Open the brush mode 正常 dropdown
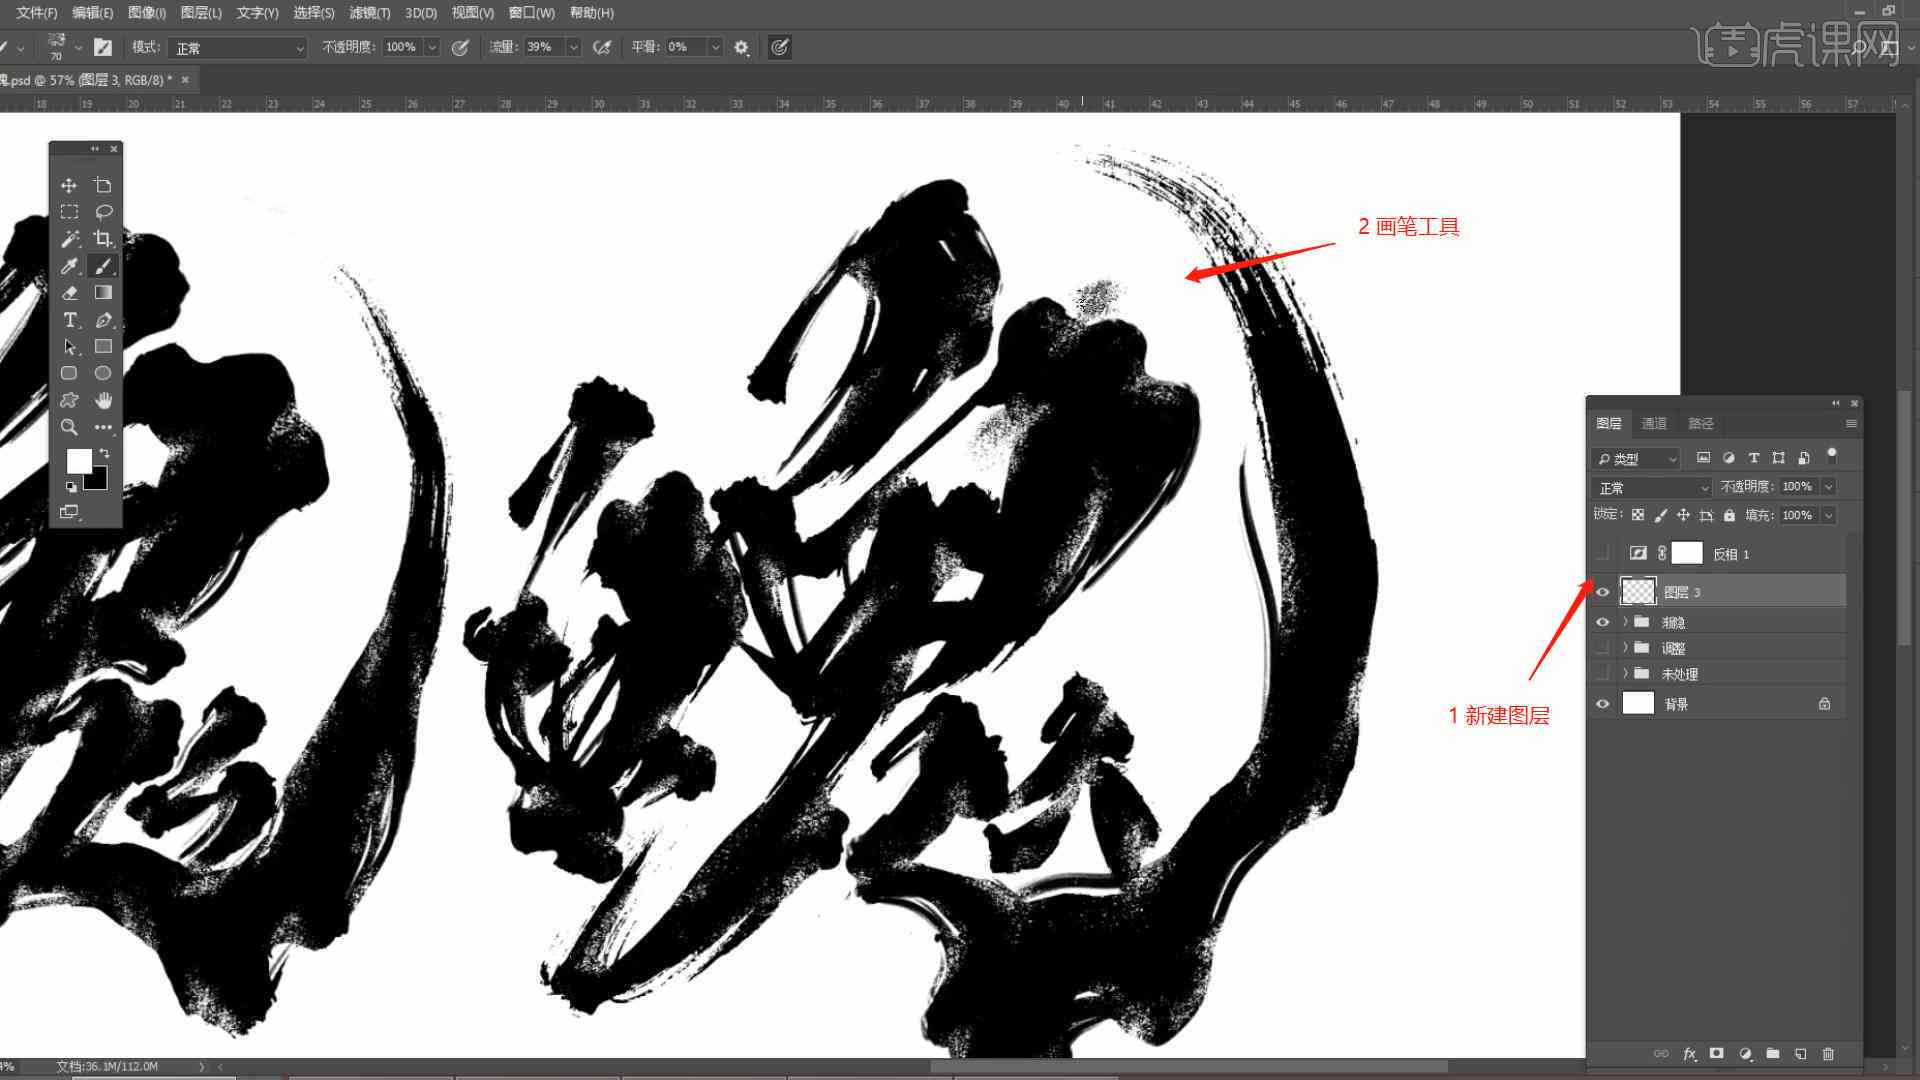This screenshot has width=1920, height=1080. click(238, 47)
